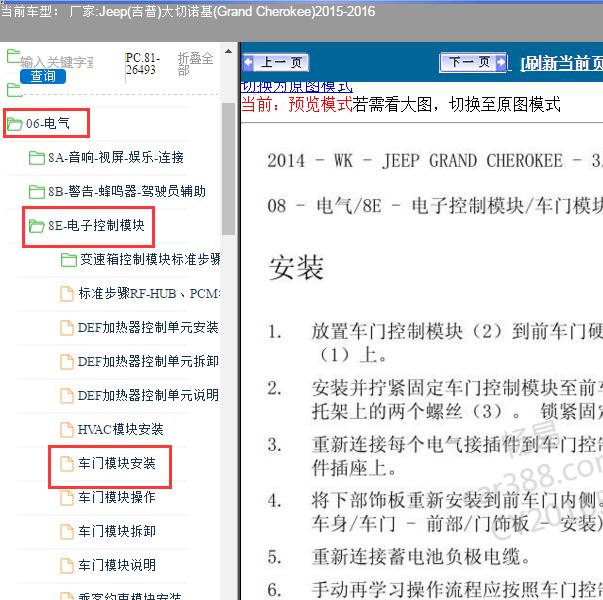Open DEF加热器控制单元拆卸 document

point(148,361)
